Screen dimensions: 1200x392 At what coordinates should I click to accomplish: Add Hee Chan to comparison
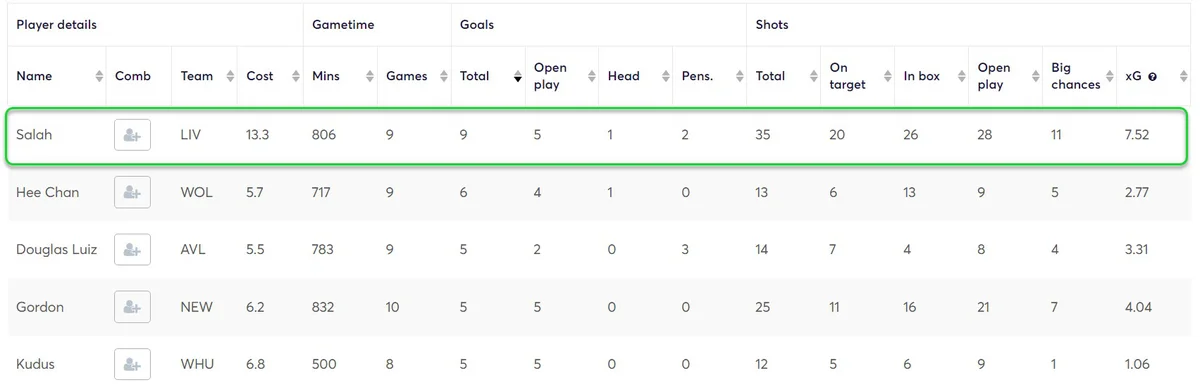coord(132,192)
